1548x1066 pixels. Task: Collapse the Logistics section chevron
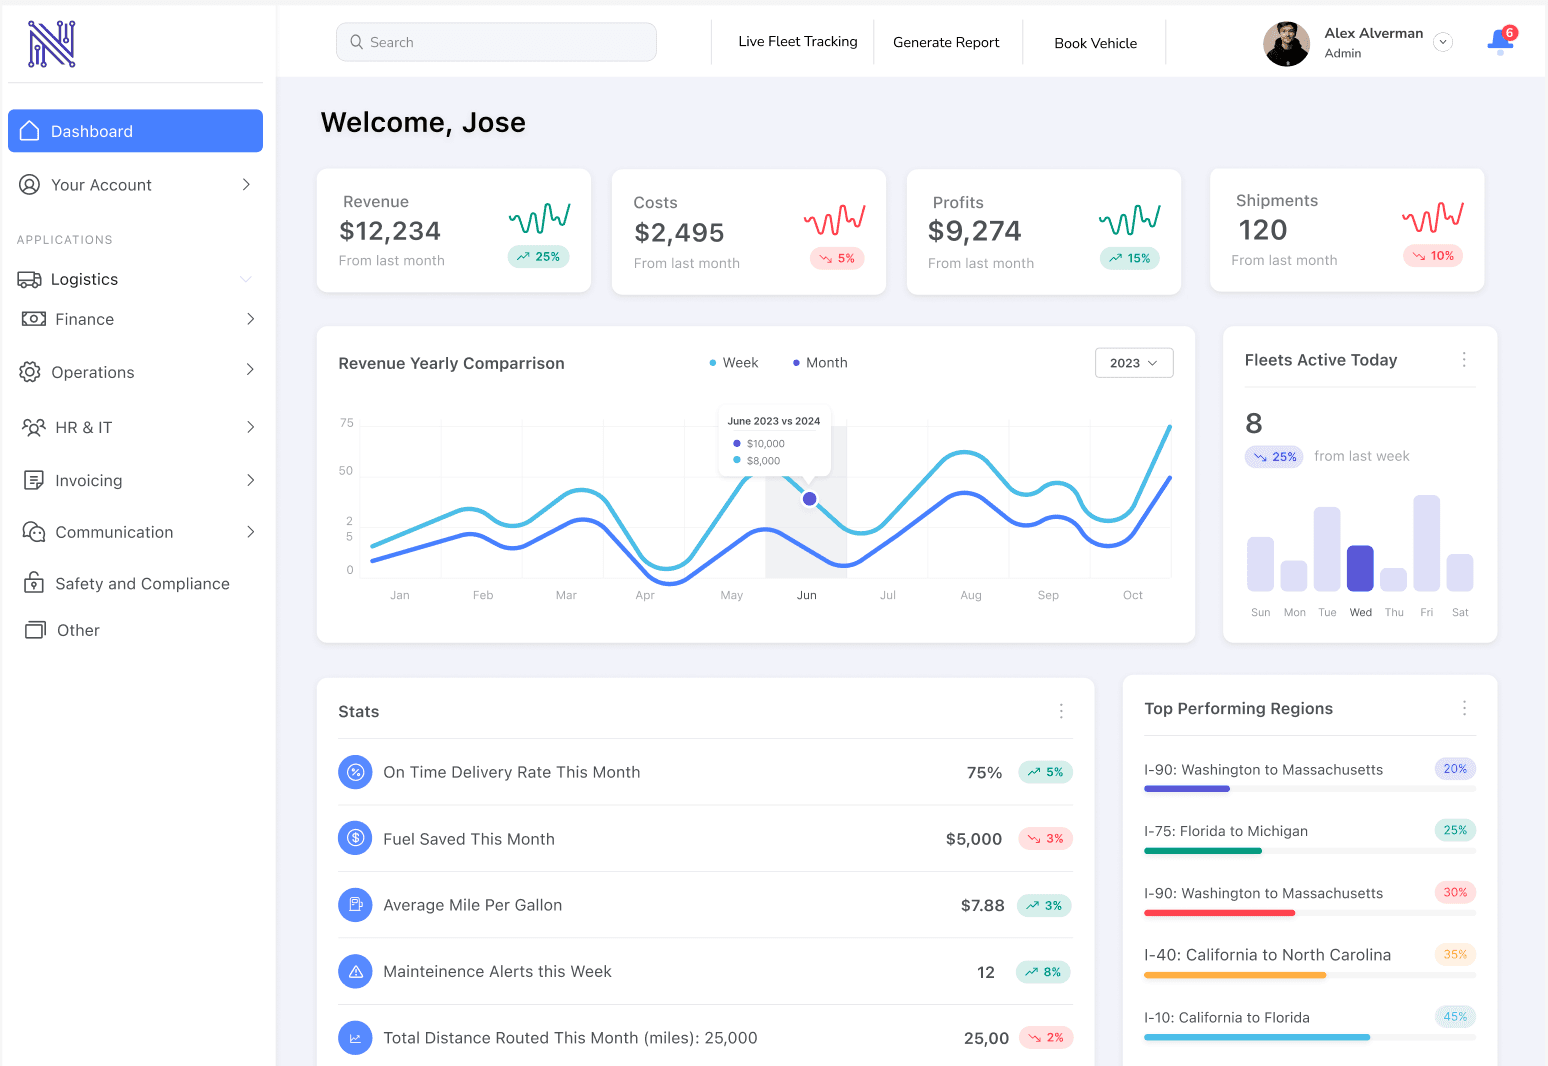246,279
